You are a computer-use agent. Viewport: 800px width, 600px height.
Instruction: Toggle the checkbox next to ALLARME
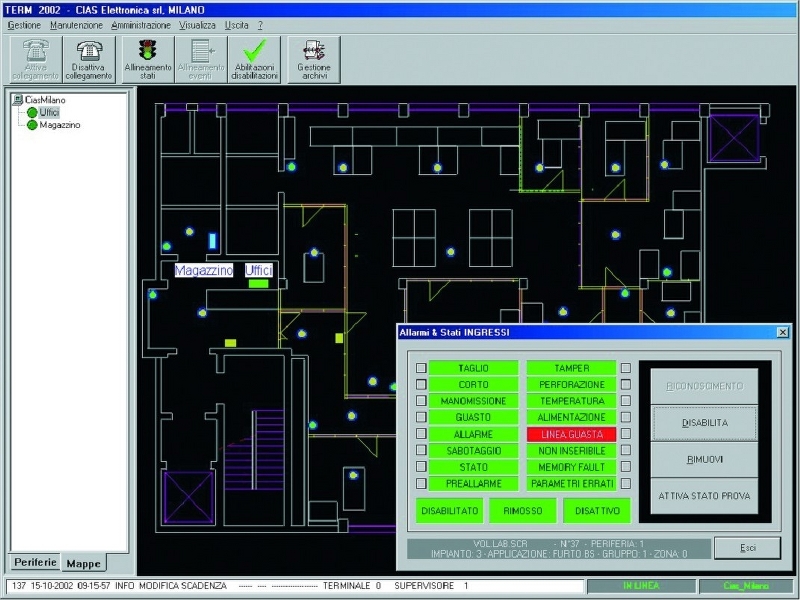coord(421,435)
